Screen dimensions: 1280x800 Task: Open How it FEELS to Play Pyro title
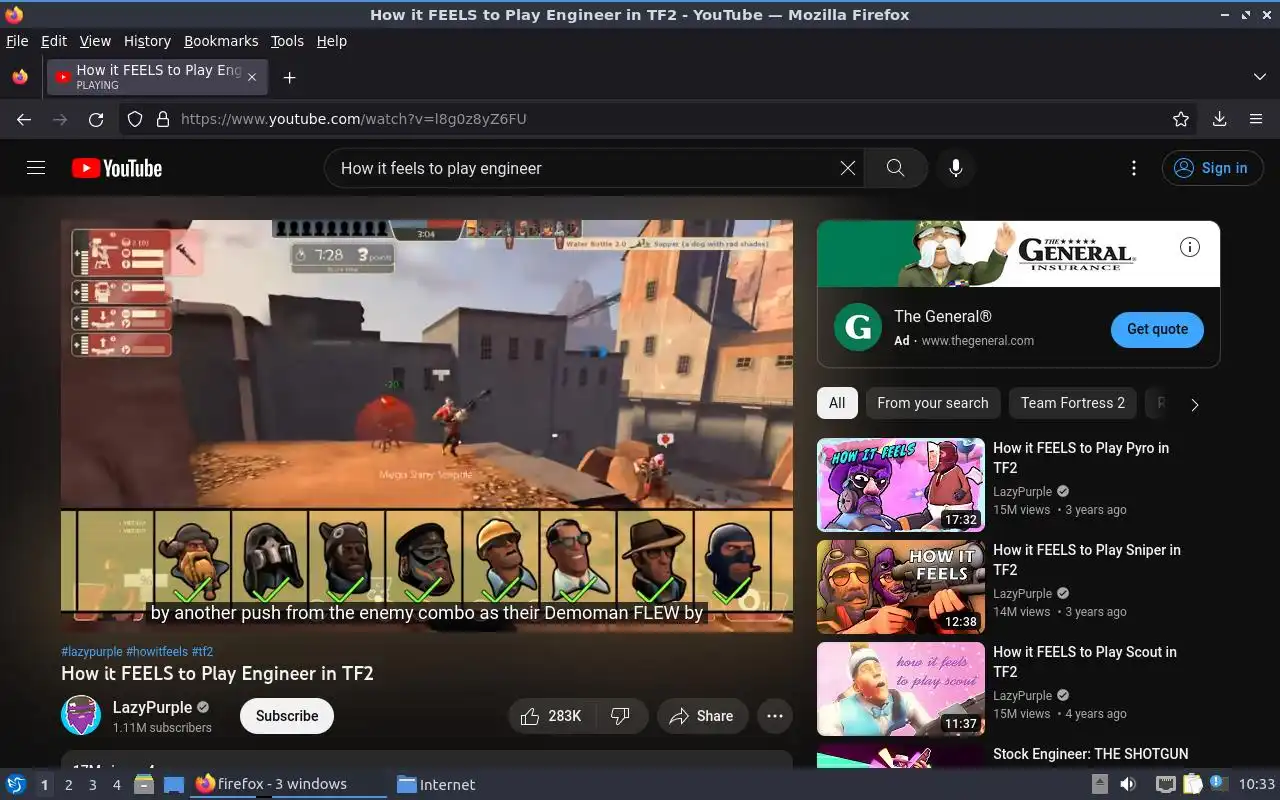pyautogui.click(x=1081, y=458)
